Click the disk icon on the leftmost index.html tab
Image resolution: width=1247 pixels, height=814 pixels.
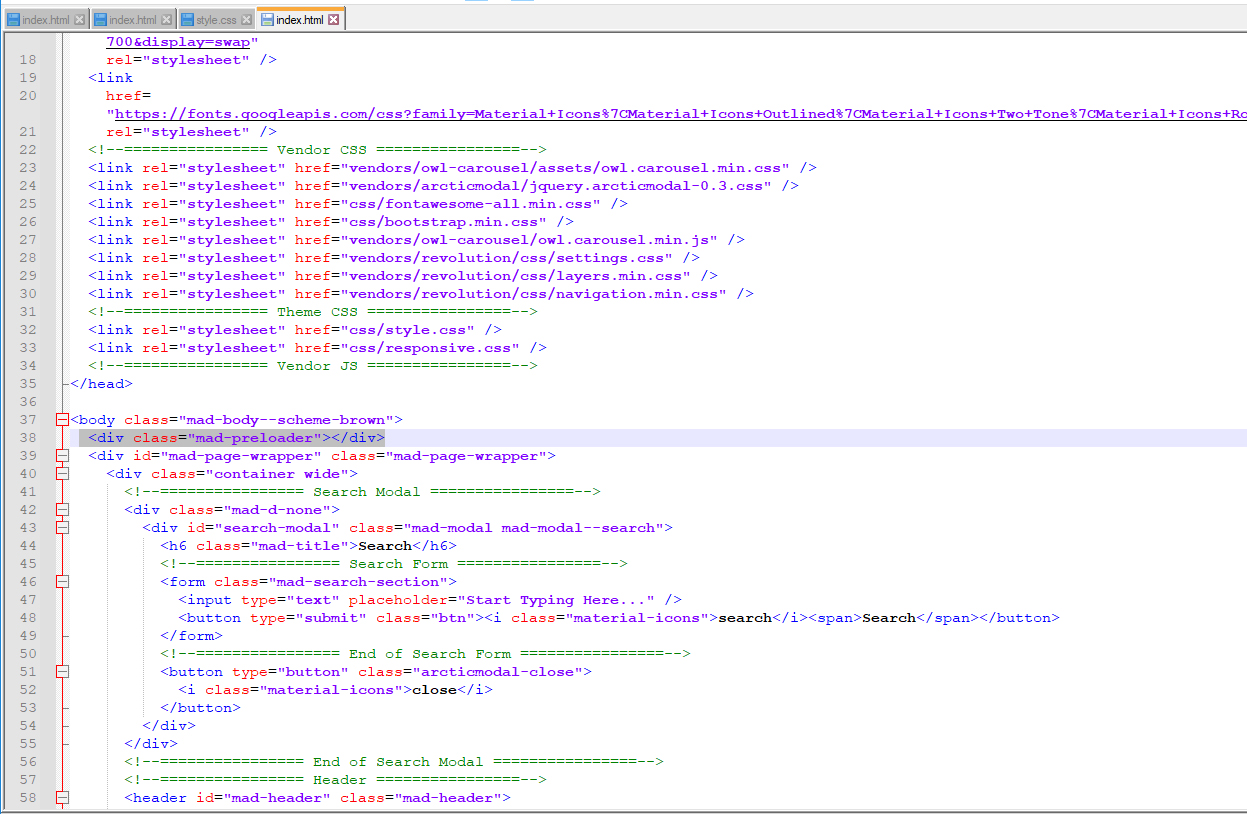pos(13,20)
